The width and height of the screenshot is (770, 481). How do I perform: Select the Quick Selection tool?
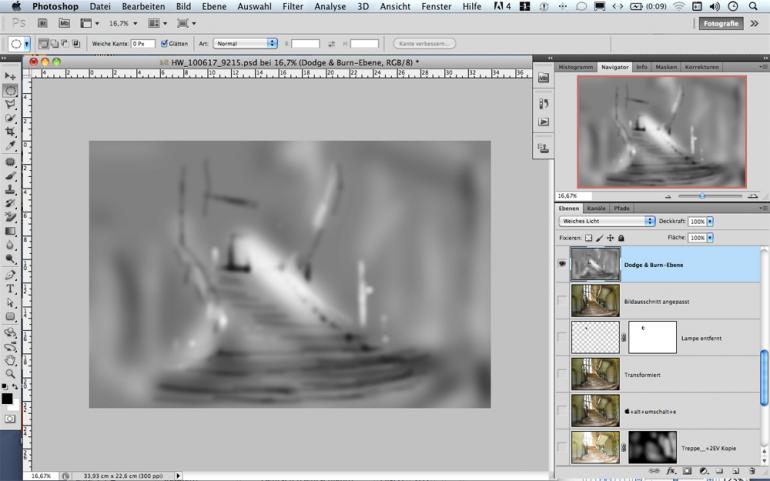click(10, 118)
